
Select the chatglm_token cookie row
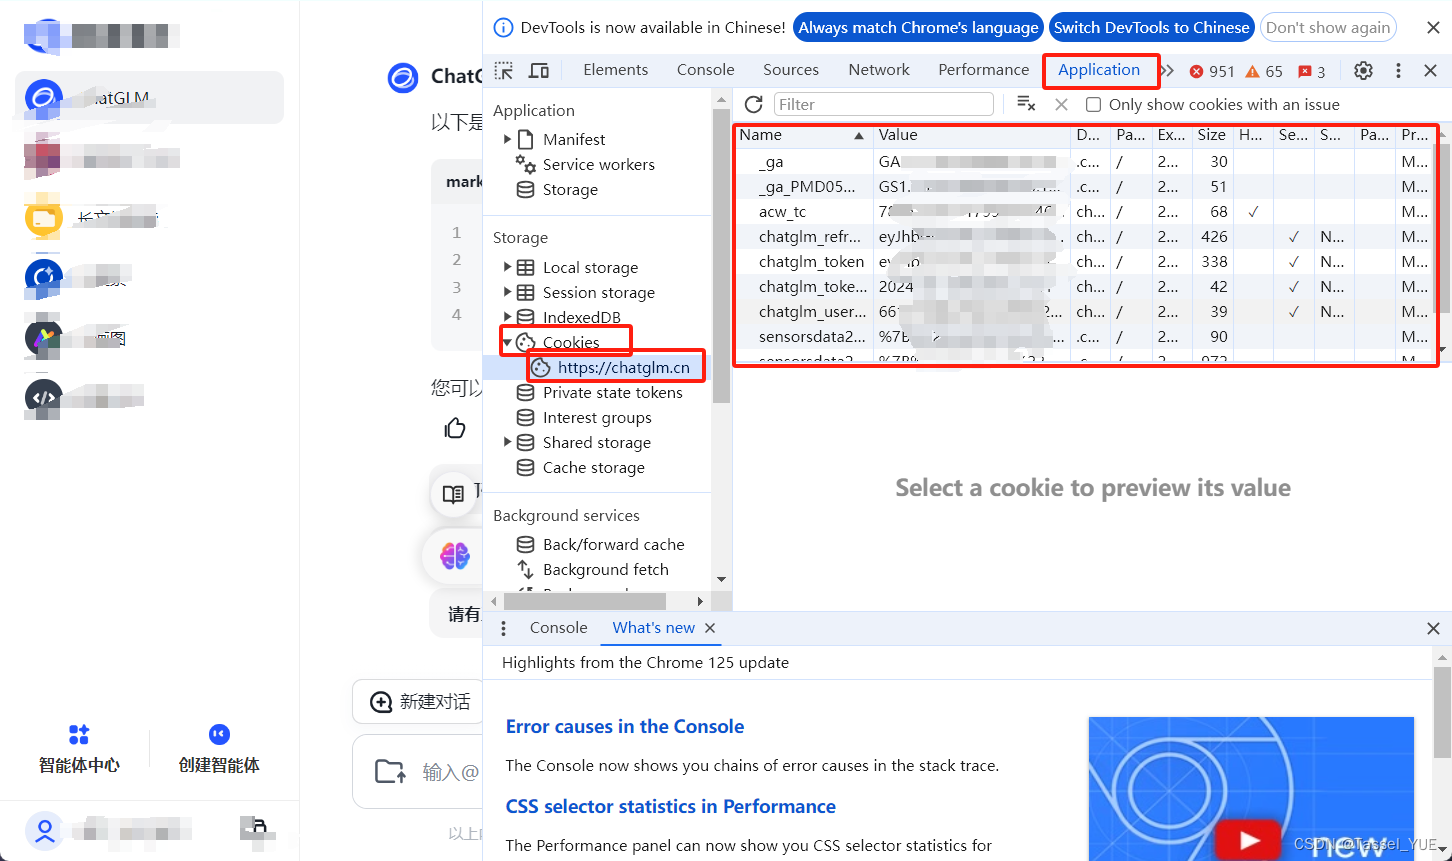(x=1086, y=262)
